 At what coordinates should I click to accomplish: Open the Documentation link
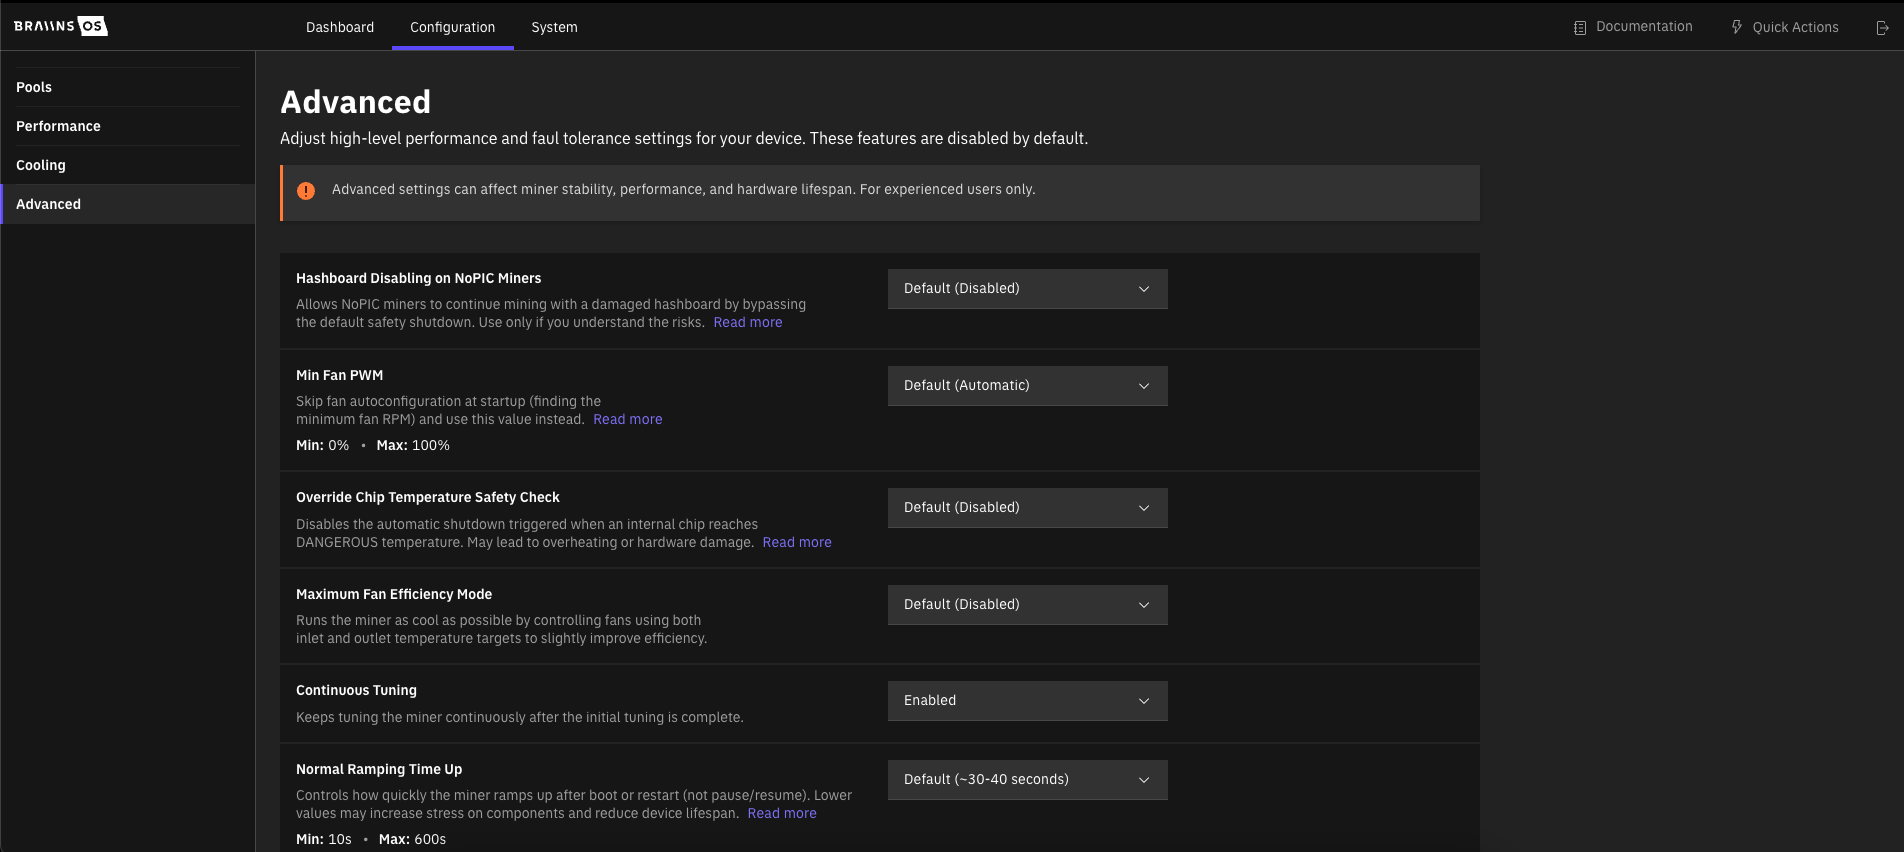[x=1633, y=27]
